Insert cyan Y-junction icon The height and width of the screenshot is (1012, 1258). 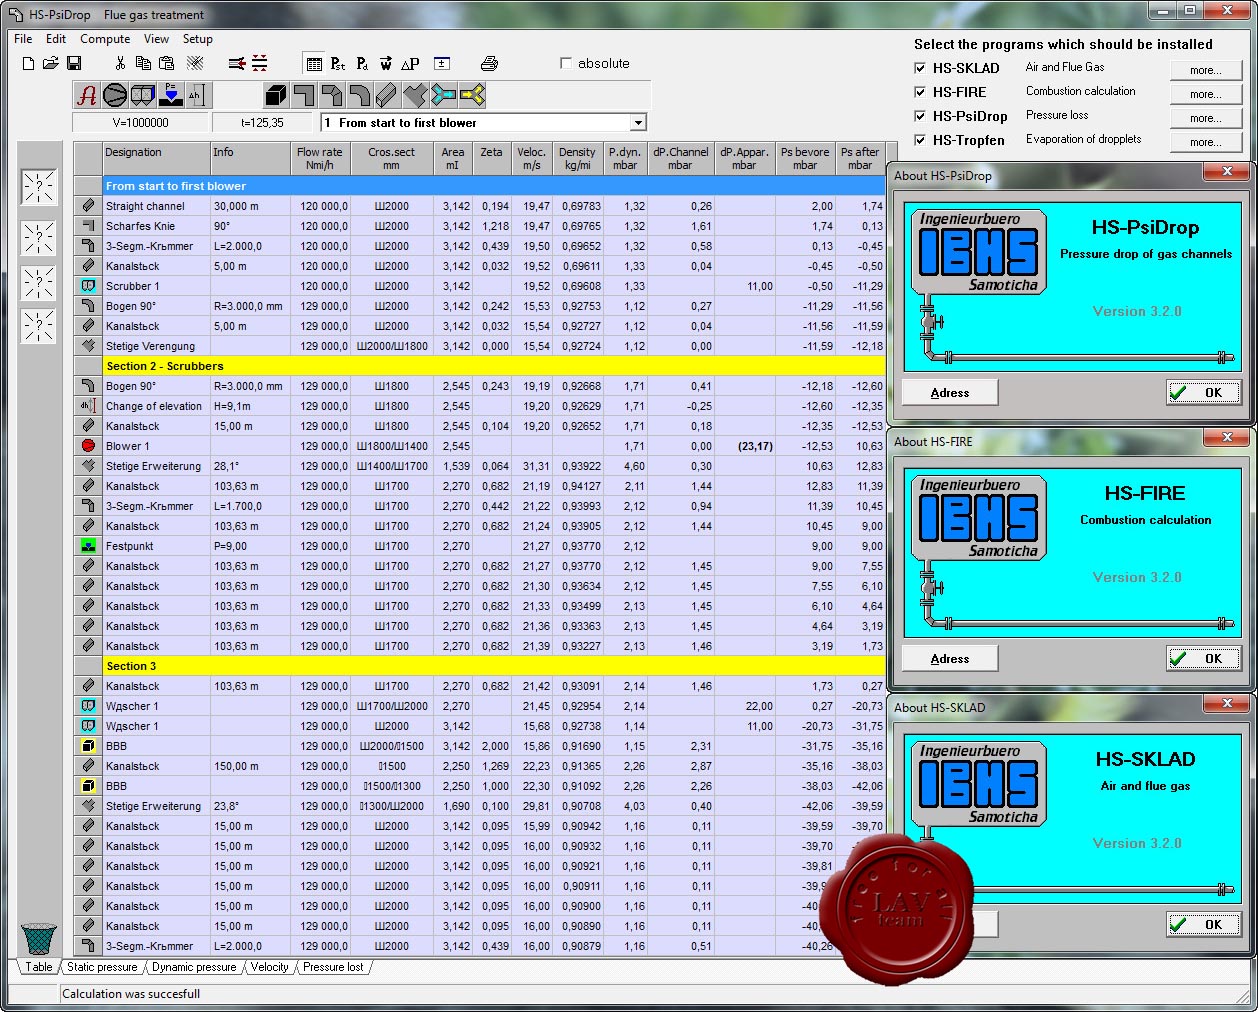pyautogui.click(x=443, y=95)
